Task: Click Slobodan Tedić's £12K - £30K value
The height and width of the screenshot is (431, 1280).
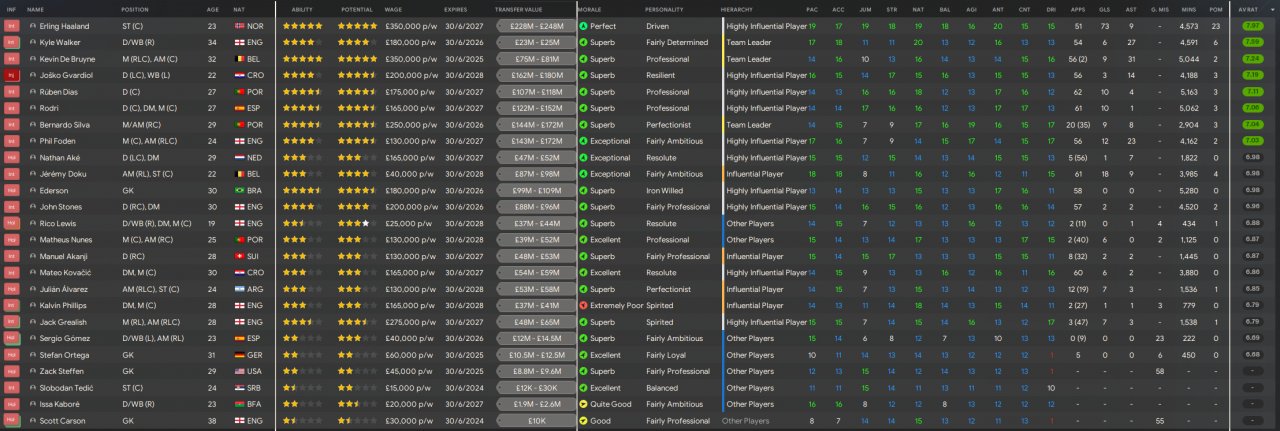Action: [x=536, y=387]
